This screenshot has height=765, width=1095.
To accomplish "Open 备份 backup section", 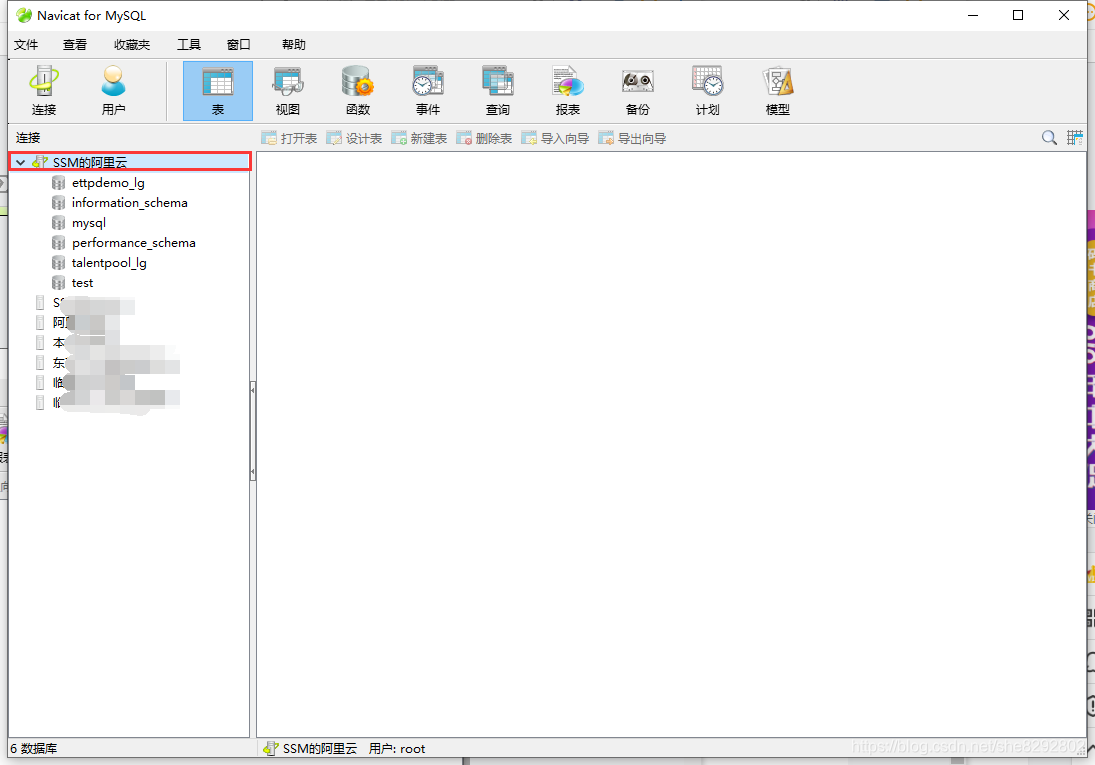I will click(x=637, y=91).
